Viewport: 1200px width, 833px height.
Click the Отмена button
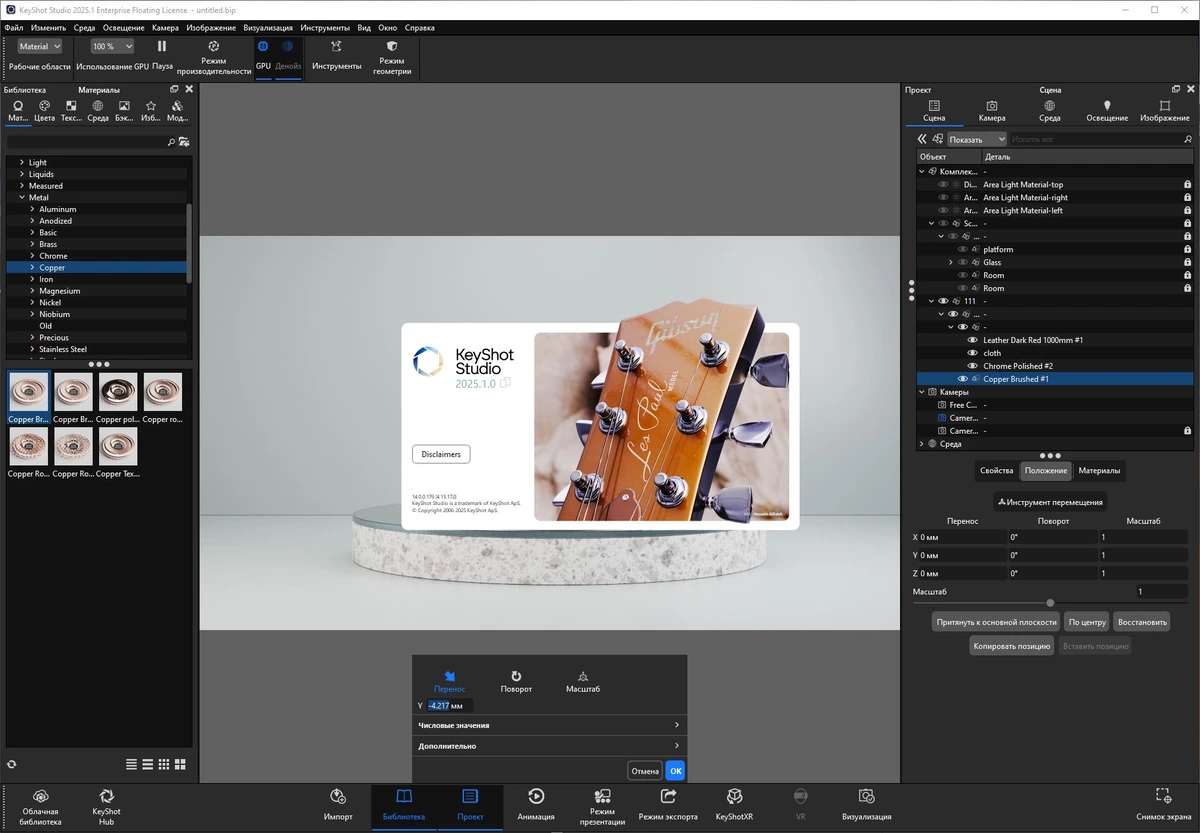coord(645,771)
